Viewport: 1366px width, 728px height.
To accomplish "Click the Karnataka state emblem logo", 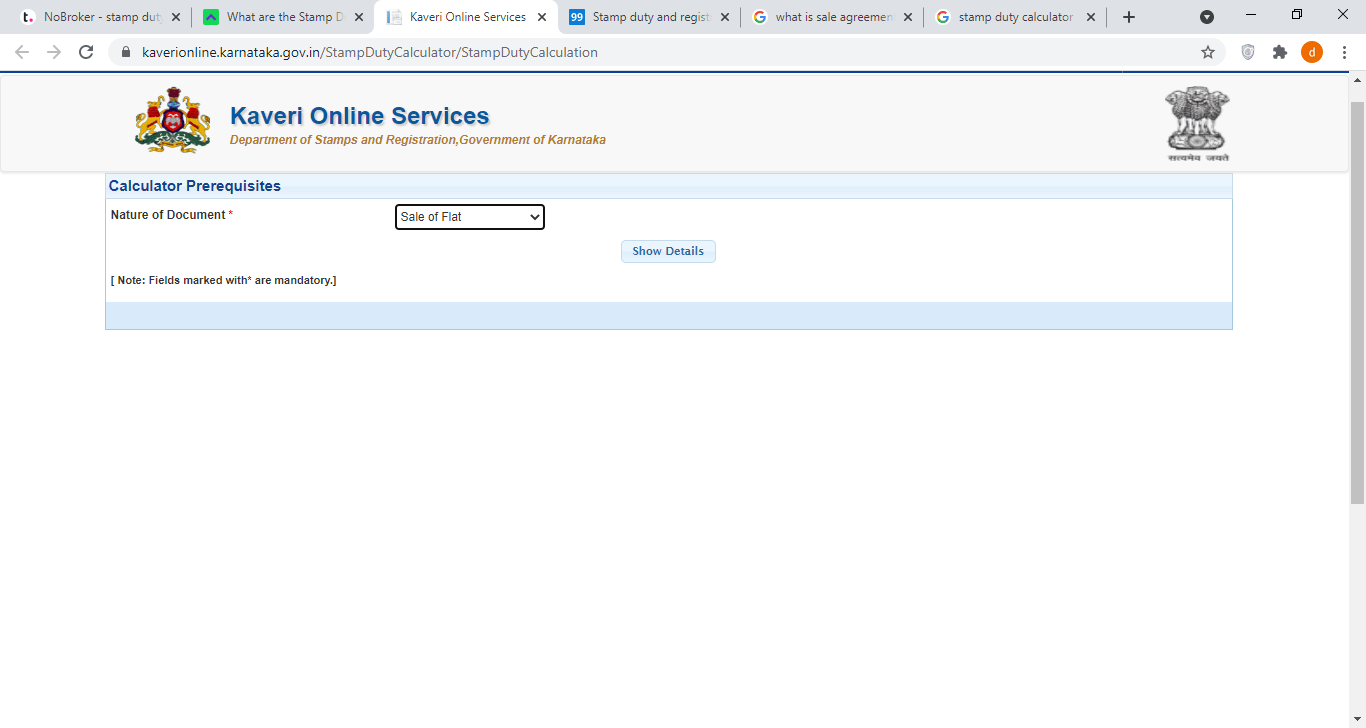I will click(x=173, y=120).
